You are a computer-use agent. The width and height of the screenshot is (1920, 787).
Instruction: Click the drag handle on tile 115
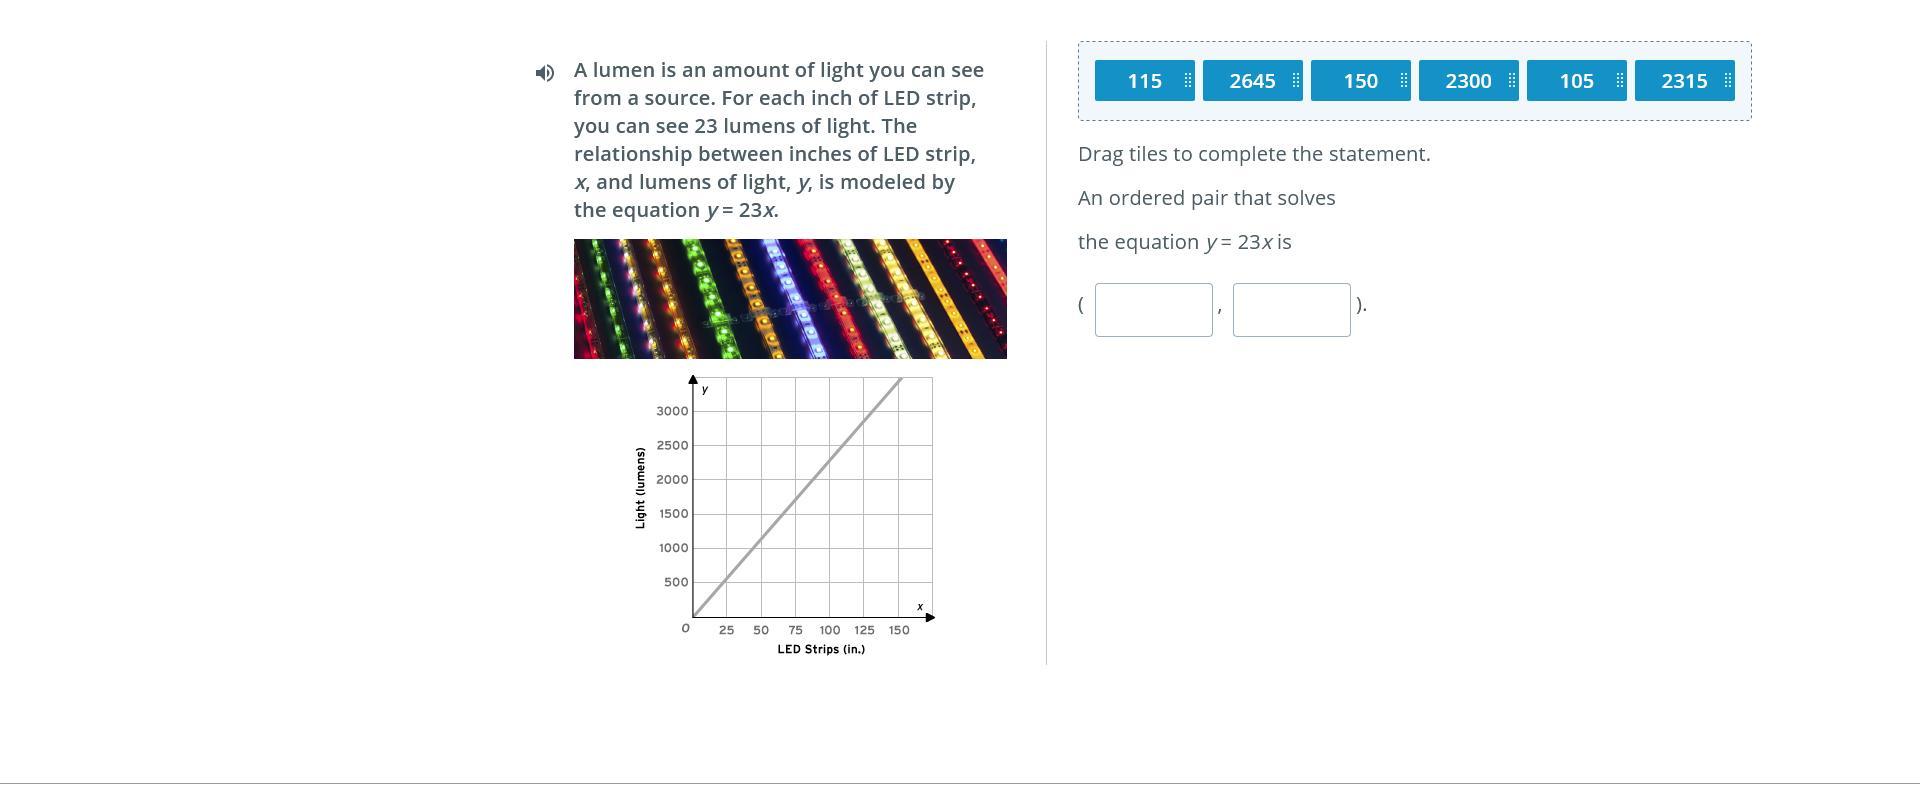point(1188,81)
